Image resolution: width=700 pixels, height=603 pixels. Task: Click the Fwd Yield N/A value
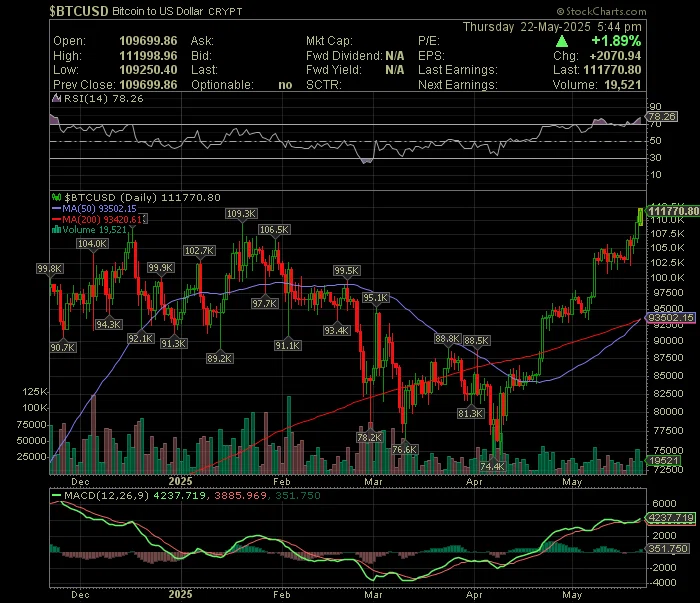395,70
